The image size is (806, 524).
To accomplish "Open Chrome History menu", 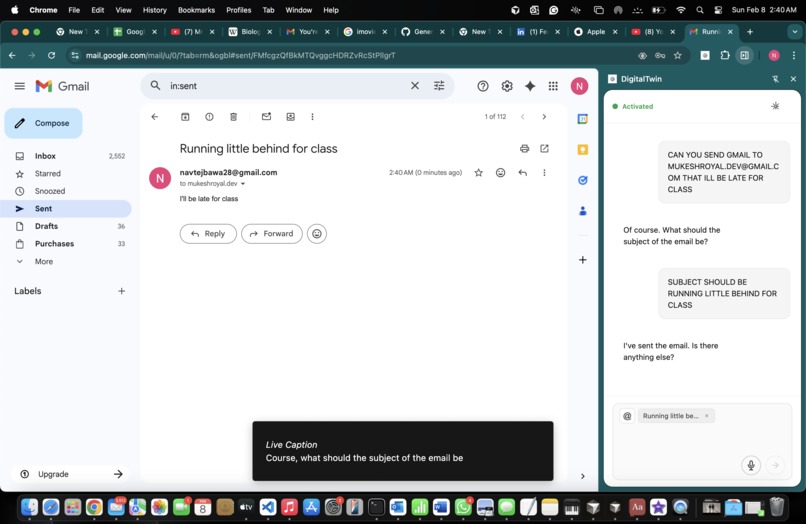I will point(154,10).
